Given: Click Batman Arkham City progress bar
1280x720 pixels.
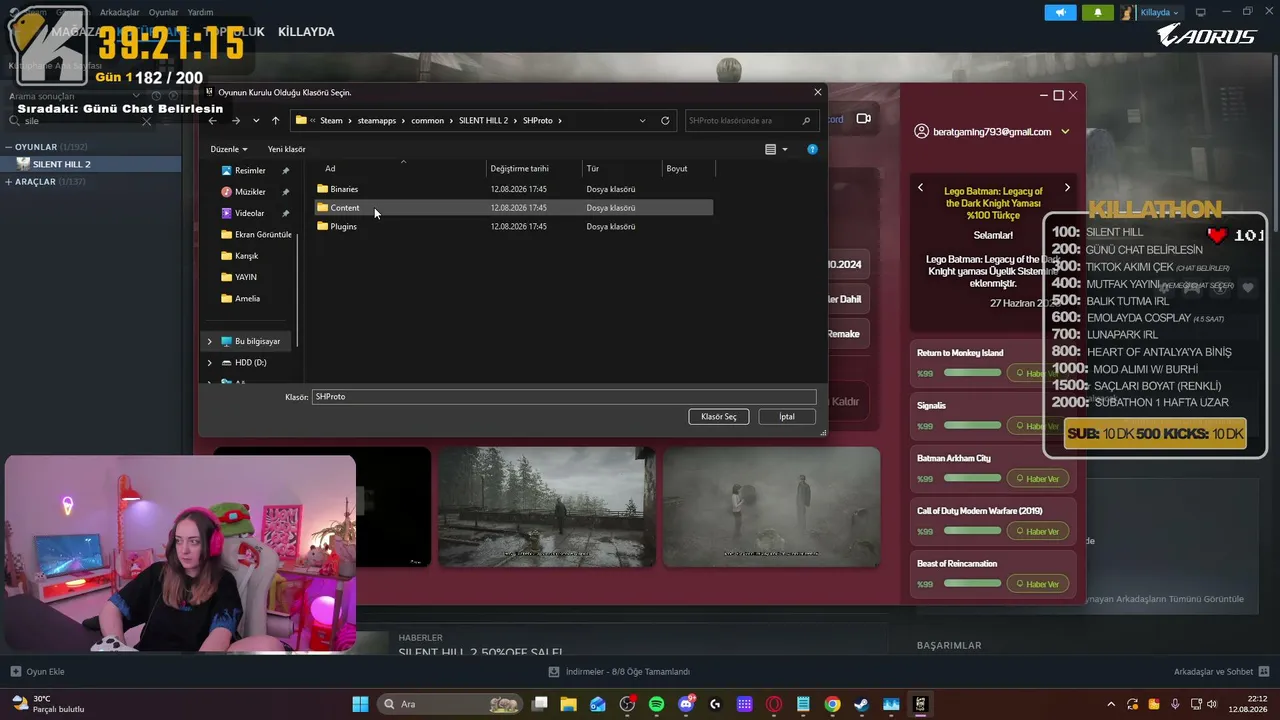Looking at the screenshot, I should click(972, 479).
